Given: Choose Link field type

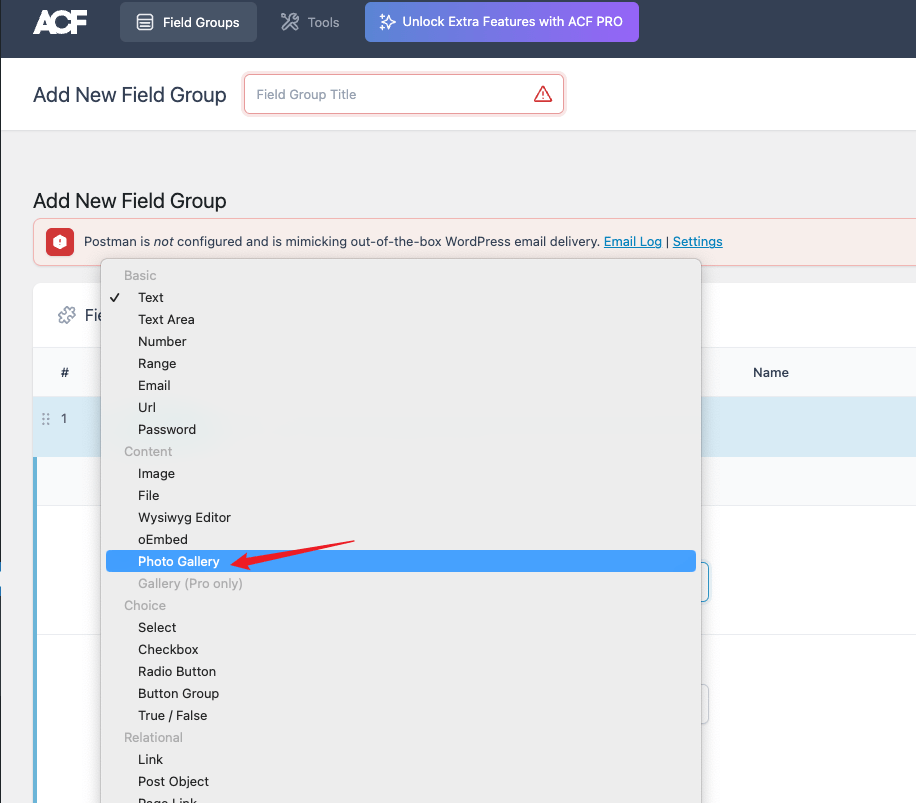Looking at the screenshot, I should [x=401, y=759].
